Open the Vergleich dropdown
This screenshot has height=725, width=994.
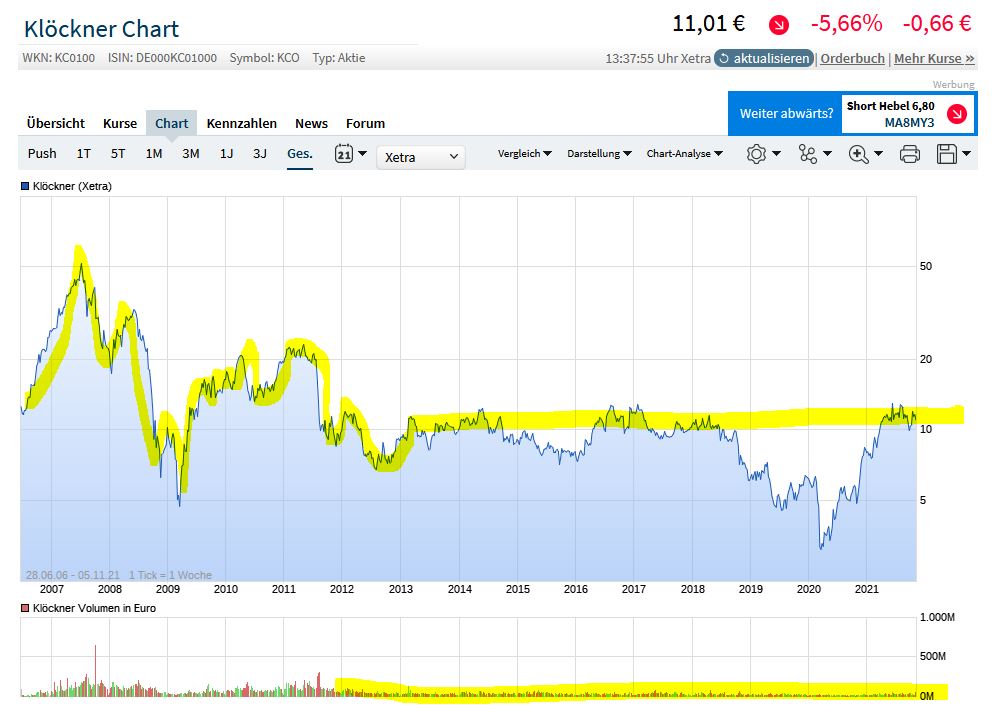524,153
